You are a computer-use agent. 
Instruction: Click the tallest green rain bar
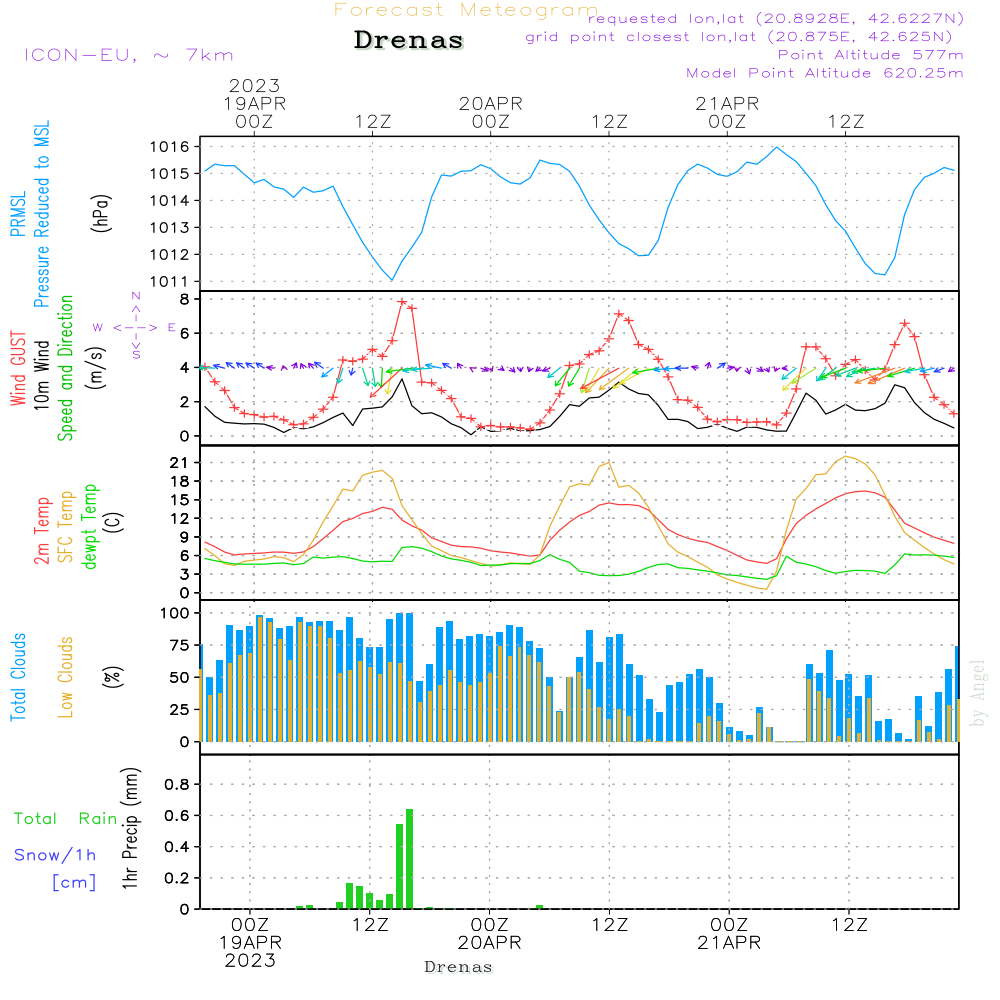(409, 859)
